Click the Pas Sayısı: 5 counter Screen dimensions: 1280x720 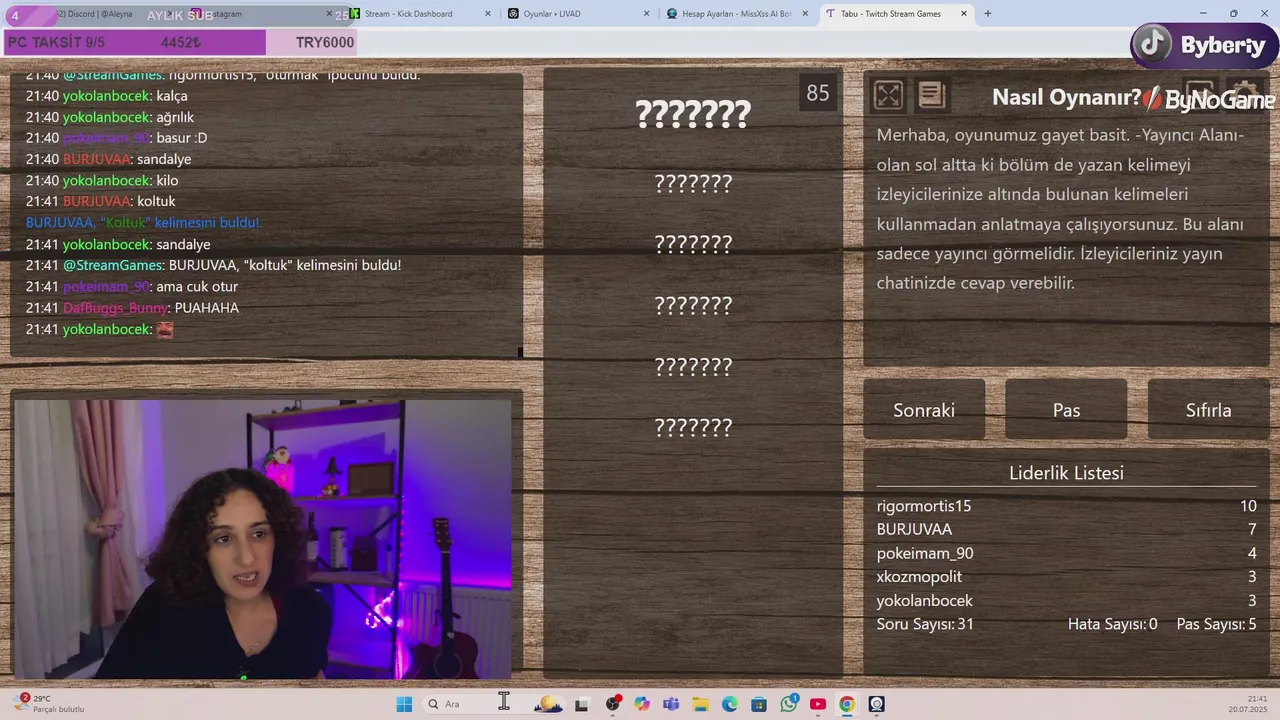pos(1216,624)
